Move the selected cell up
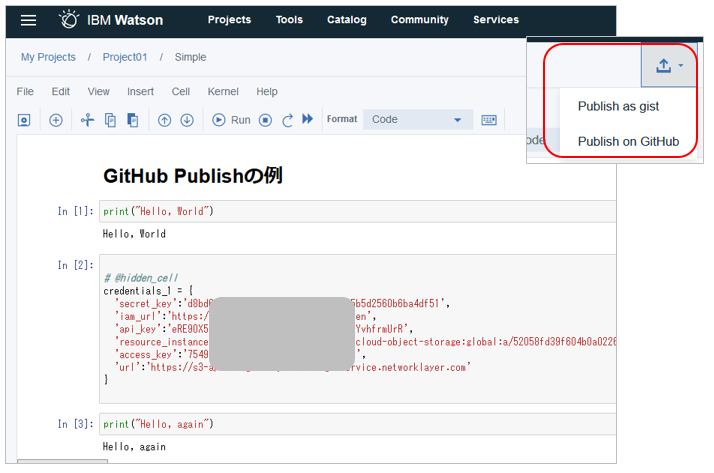The width and height of the screenshot is (714, 473). [x=164, y=120]
